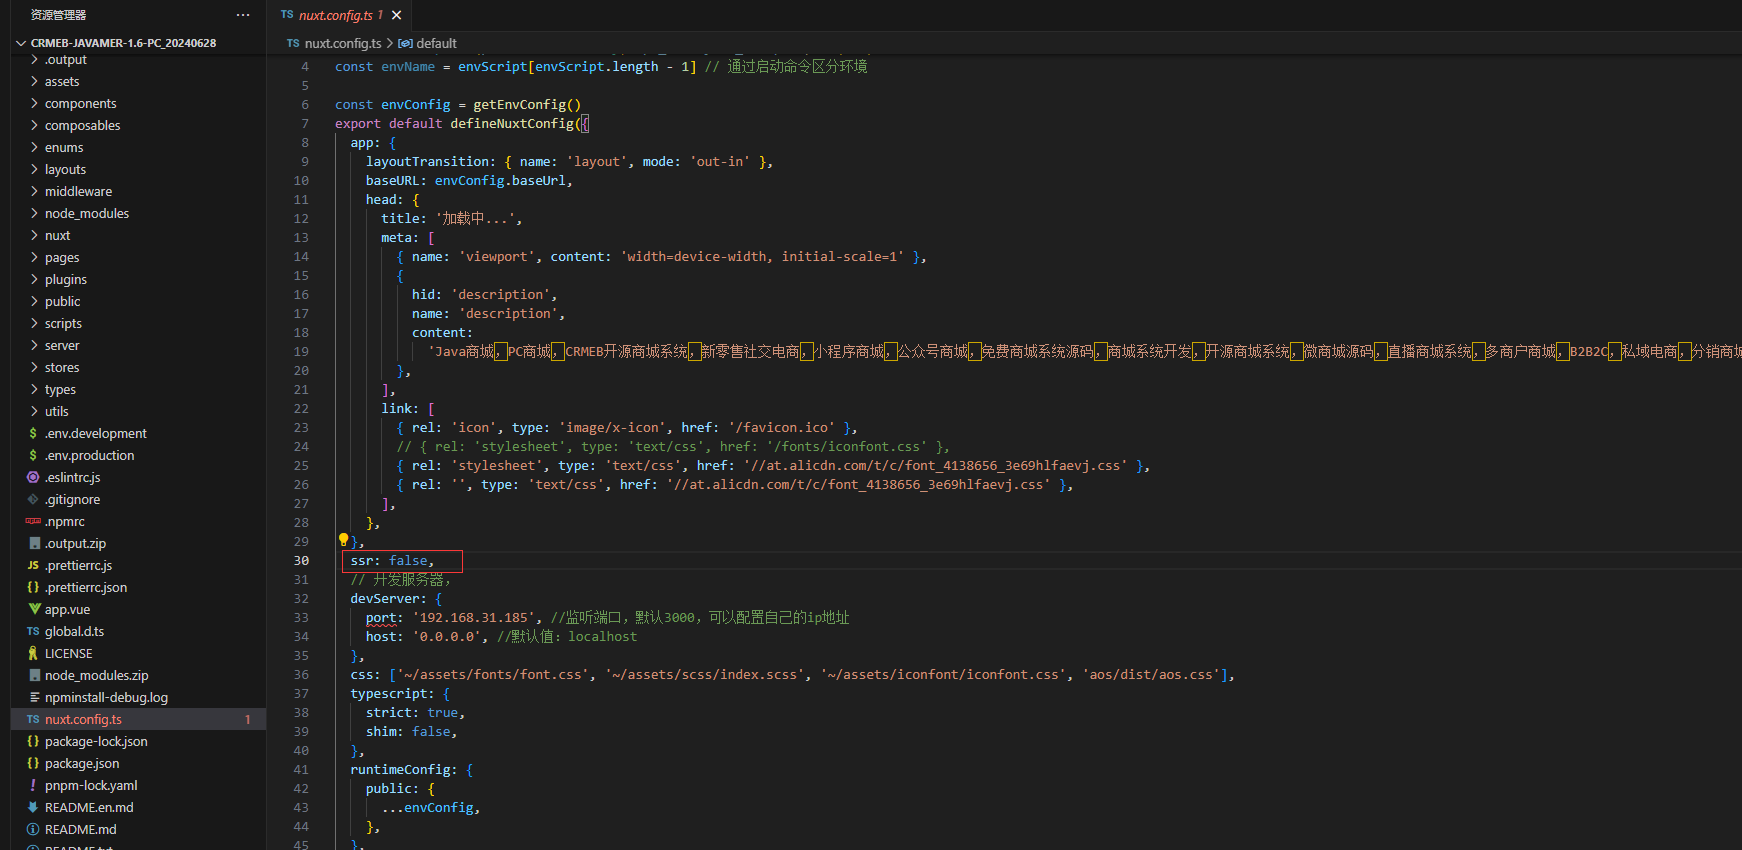
Task: Click the README.md info icon
Action: click(x=33, y=829)
